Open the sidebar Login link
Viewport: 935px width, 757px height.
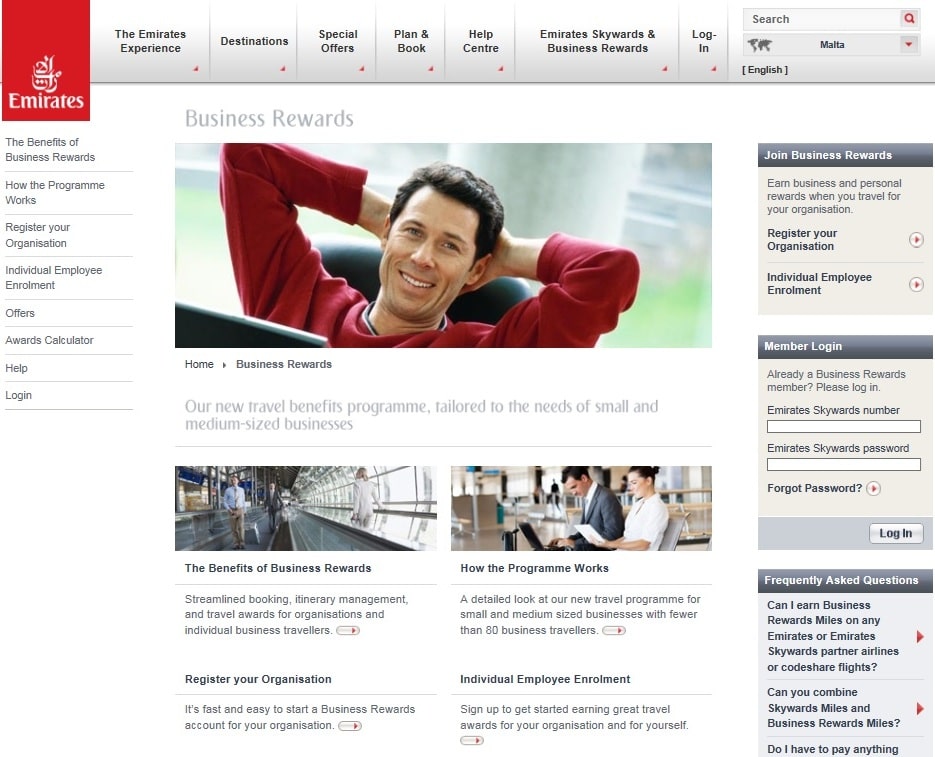point(18,395)
